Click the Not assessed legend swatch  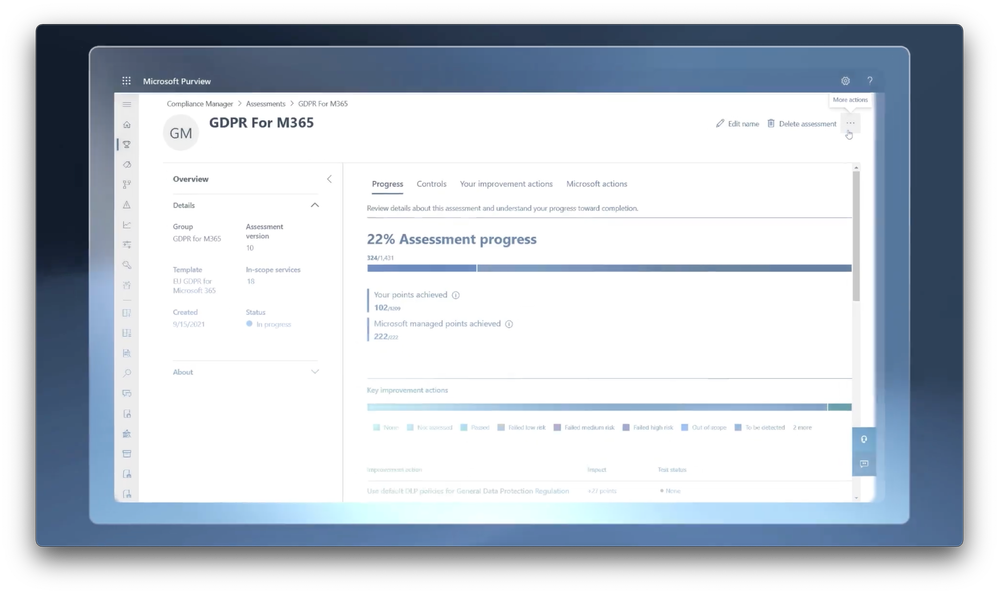pyautogui.click(x=410, y=428)
